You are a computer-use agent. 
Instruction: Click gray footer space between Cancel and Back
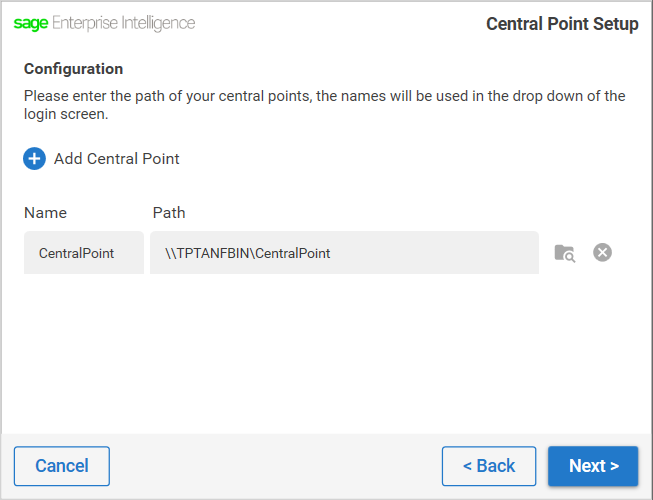coord(276,466)
